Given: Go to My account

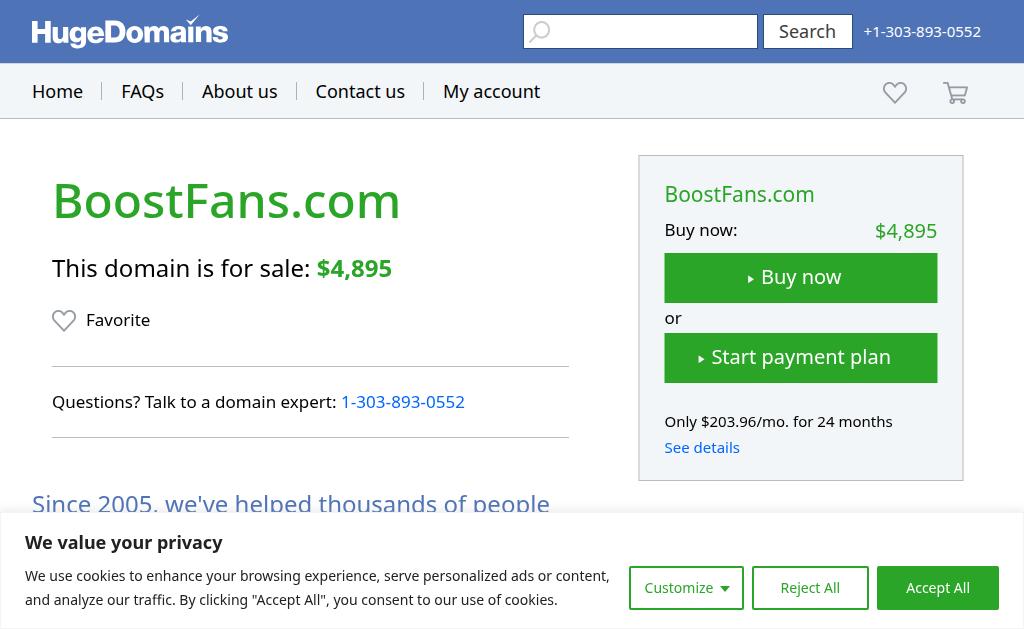Looking at the screenshot, I should click(491, 91).
